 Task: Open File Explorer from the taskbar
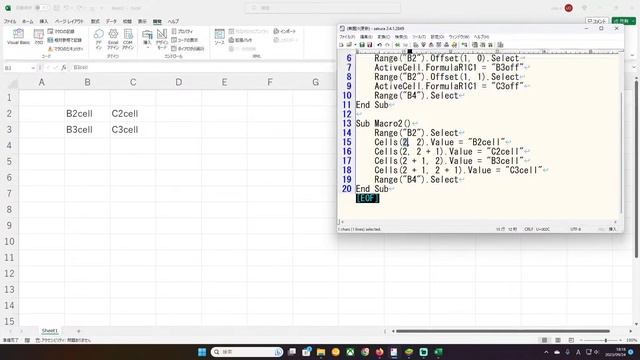(321, 352)
